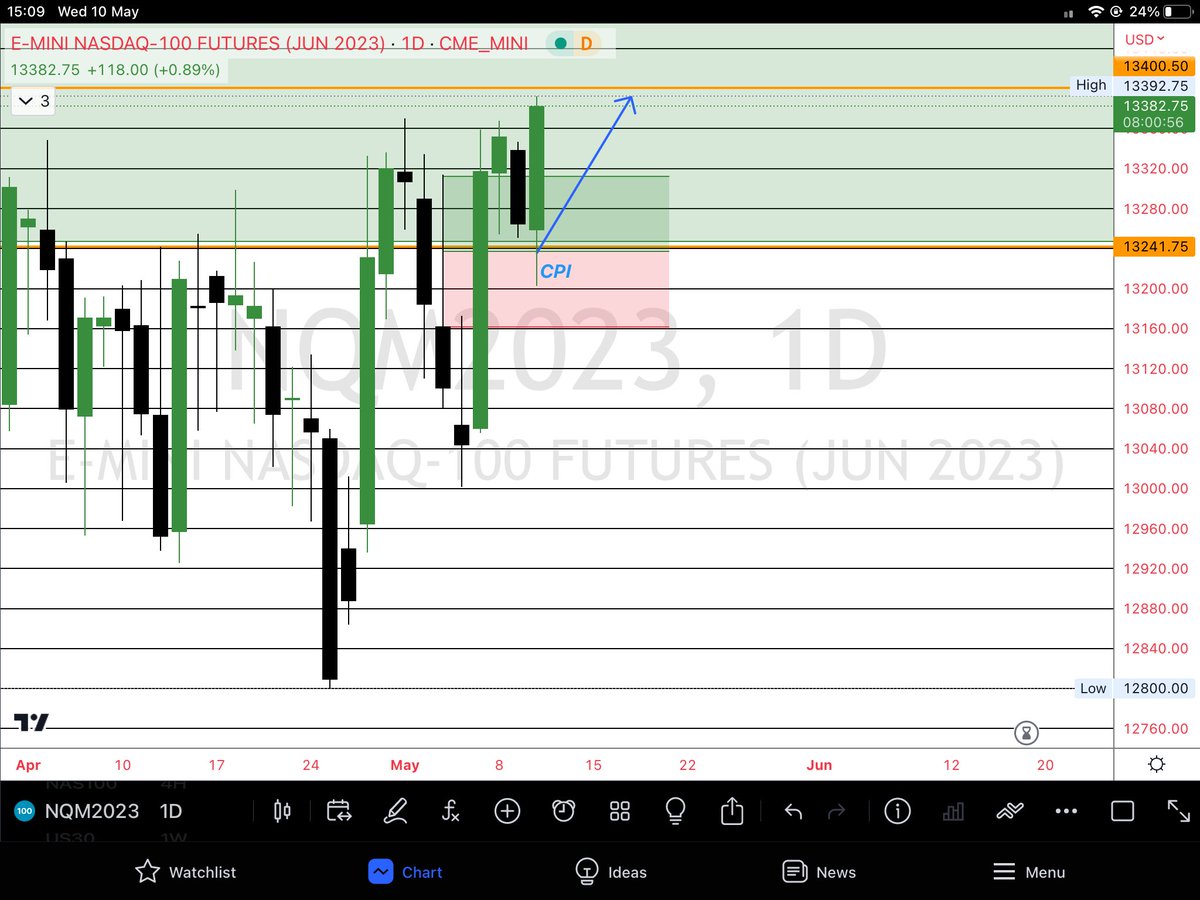
Task: Open the compare lines icon
Action: [x=1010, y=811]
